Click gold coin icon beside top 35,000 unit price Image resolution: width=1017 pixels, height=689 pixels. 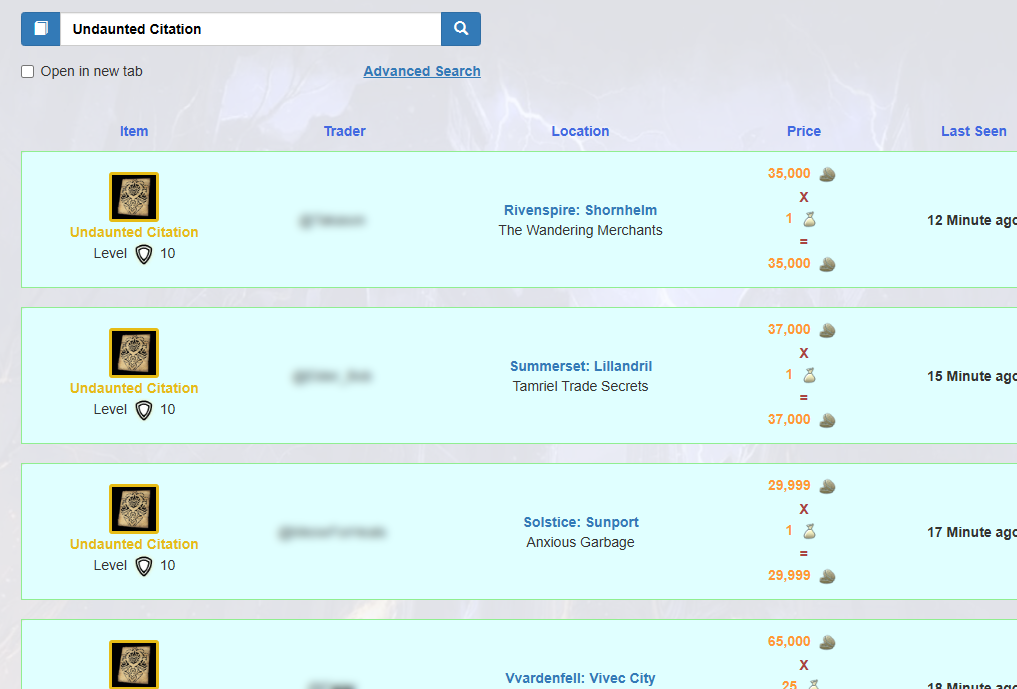tap(827, 174)
